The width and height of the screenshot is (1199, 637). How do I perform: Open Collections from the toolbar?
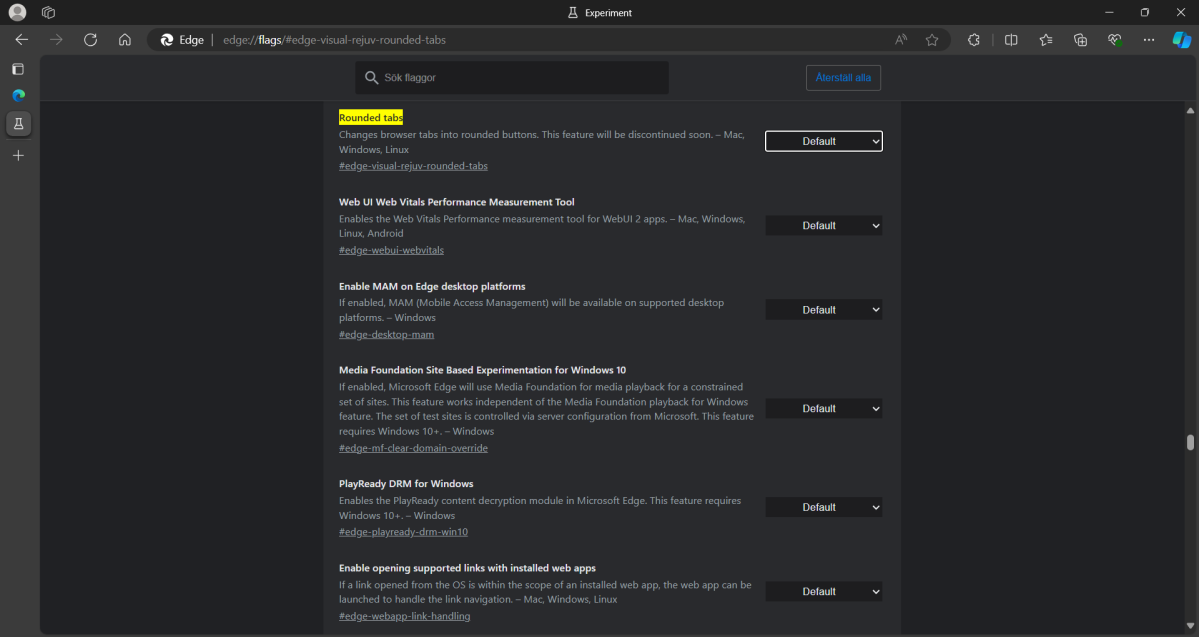coord(1080,40)
